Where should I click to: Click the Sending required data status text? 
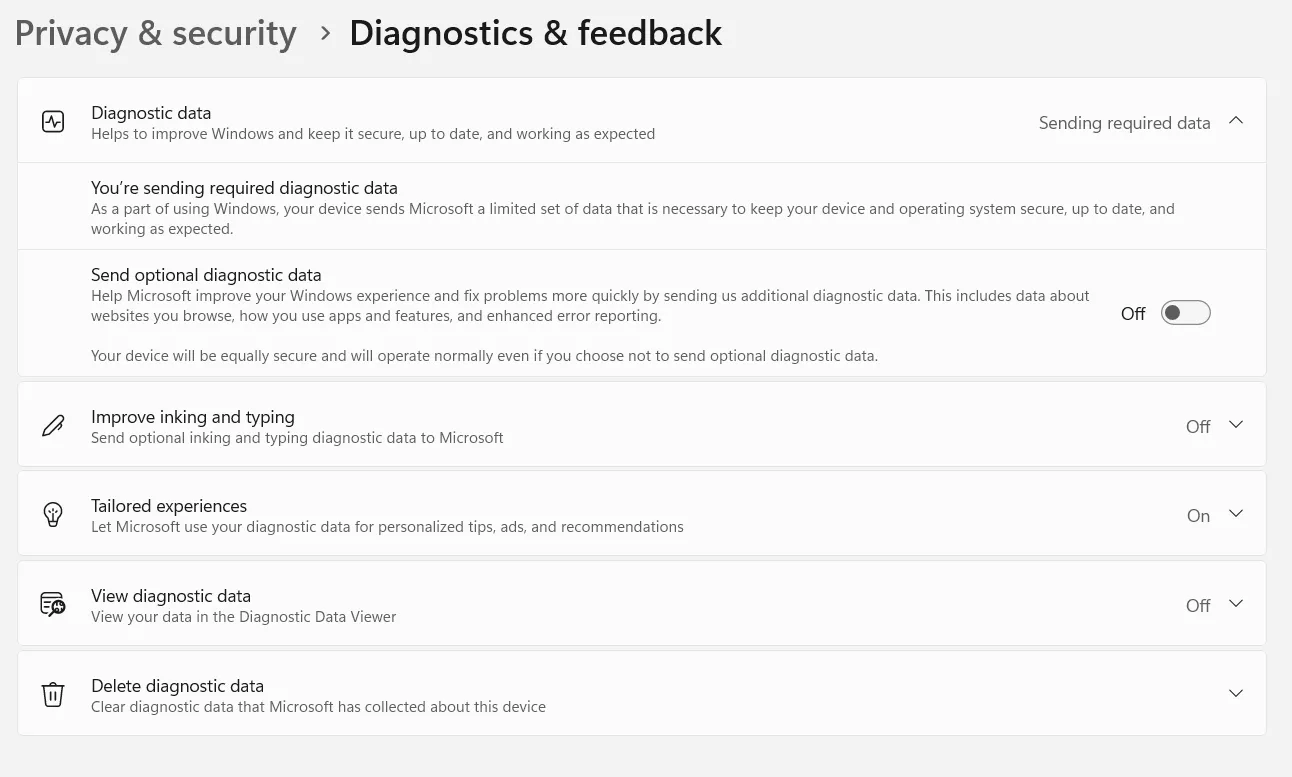click(x=1124, y=123)
